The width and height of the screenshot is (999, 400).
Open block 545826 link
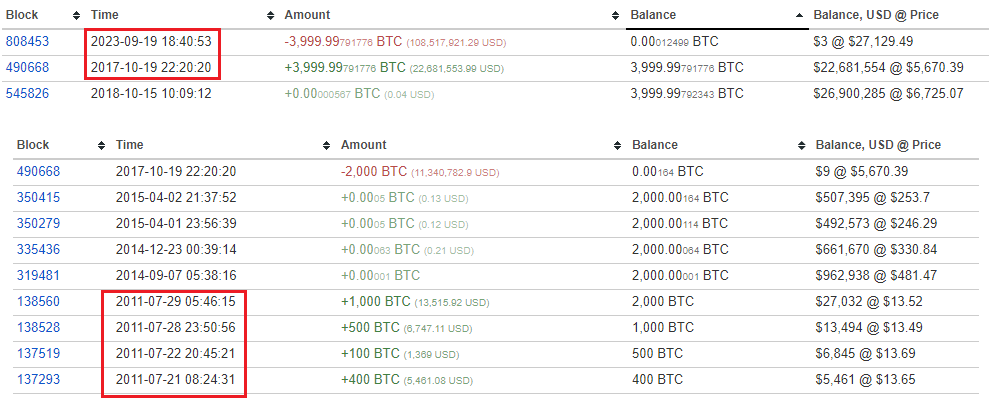pos(27,93)
